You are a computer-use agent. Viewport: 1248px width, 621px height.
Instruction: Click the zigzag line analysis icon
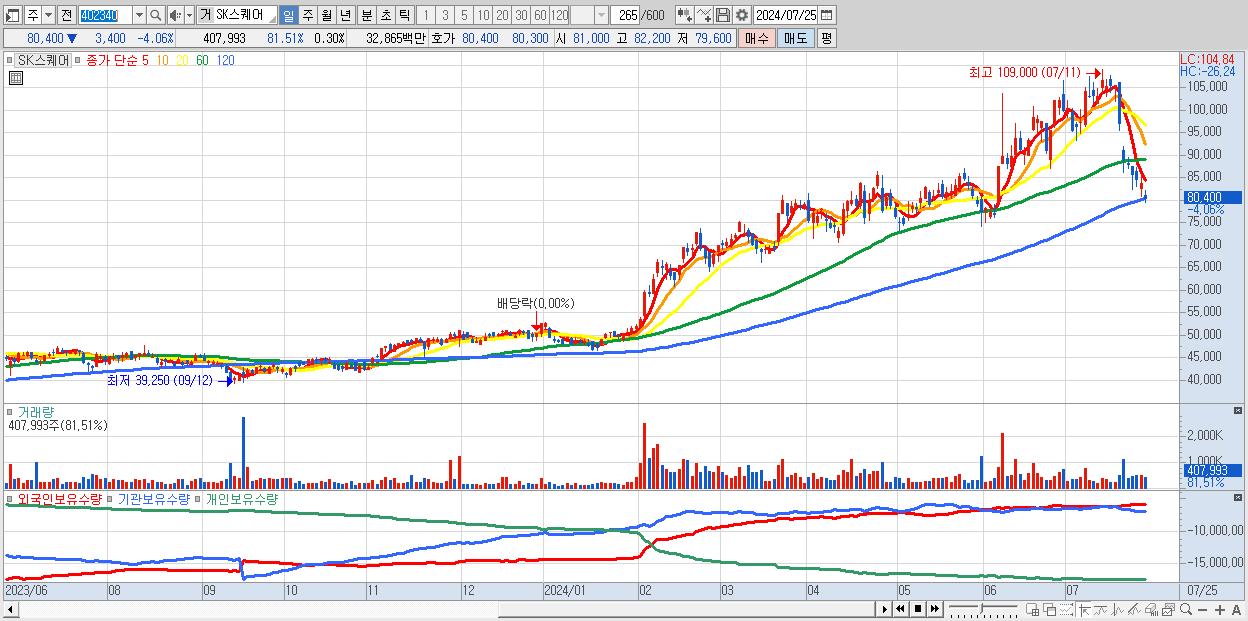pos(1118,609)
